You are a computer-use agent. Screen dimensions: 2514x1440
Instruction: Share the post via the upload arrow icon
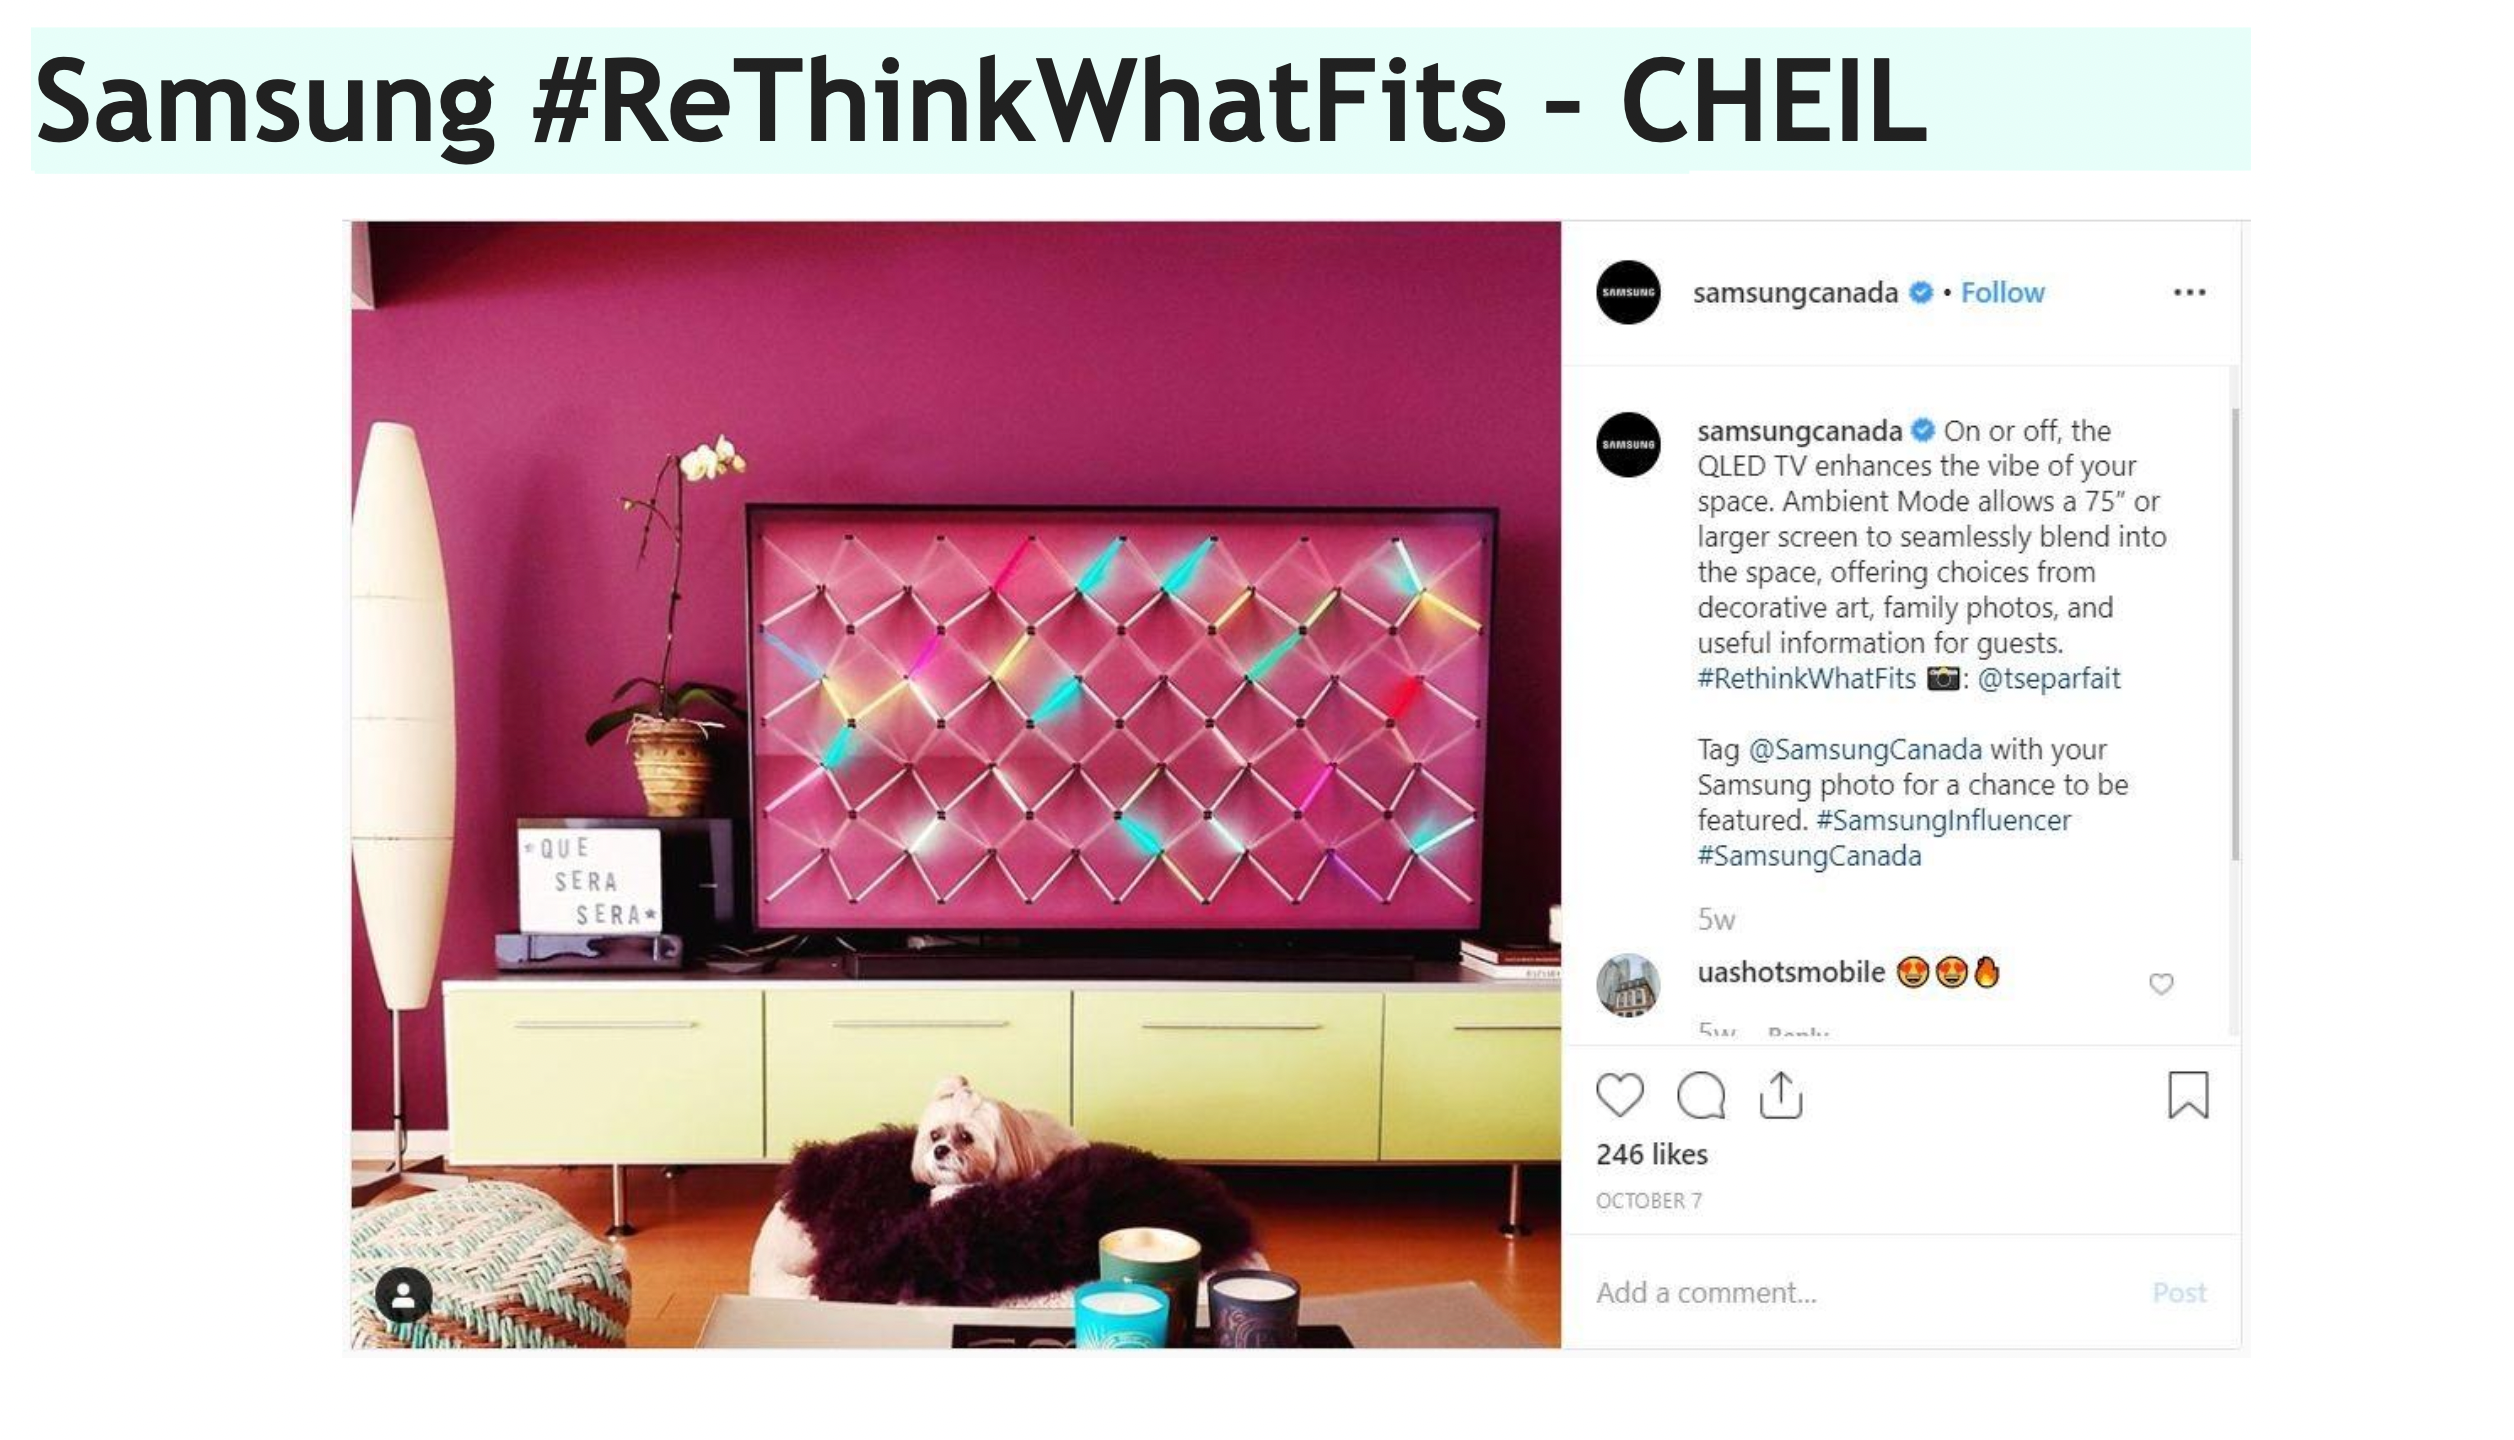1780,1095
